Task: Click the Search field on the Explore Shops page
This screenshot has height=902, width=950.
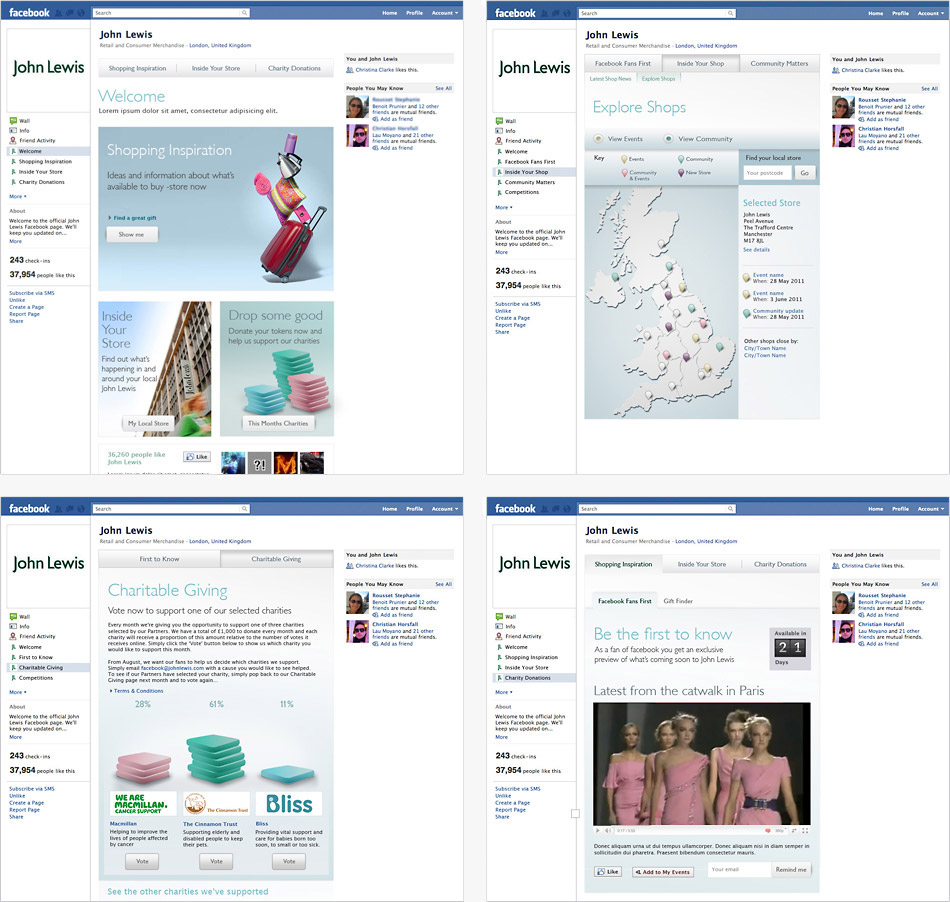Action: click(657, 13)
